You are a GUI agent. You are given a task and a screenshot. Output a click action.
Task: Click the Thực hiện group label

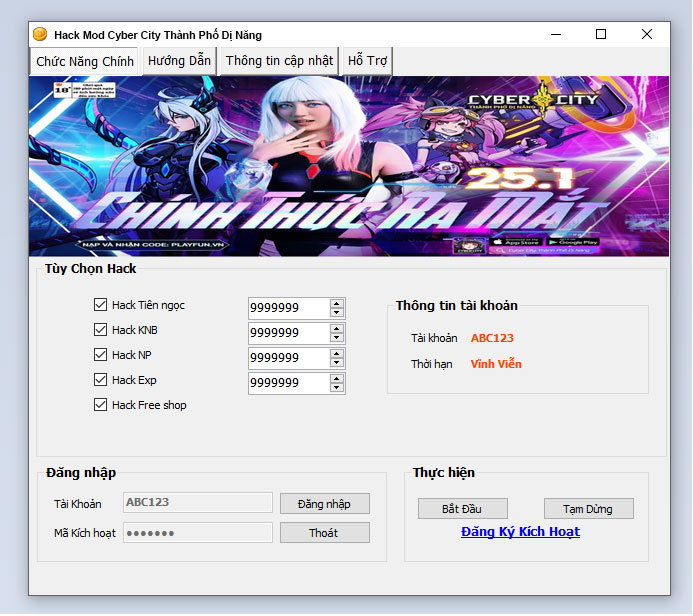click(x=444, y=473)
